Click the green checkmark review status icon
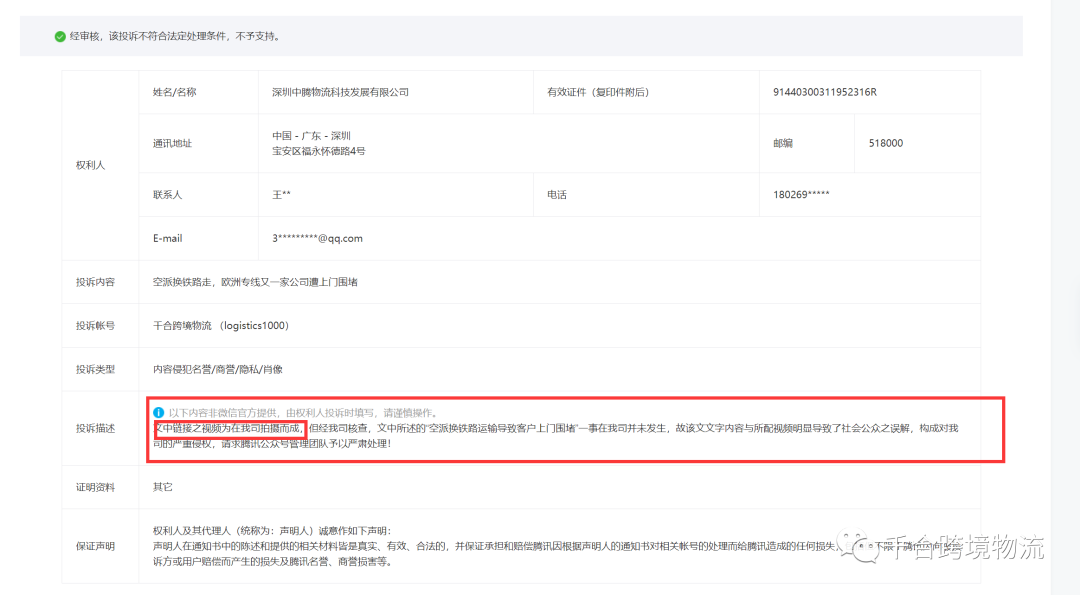Viewport: 1080px width, 595px height. pyautogui.click(x=60, y=36)
